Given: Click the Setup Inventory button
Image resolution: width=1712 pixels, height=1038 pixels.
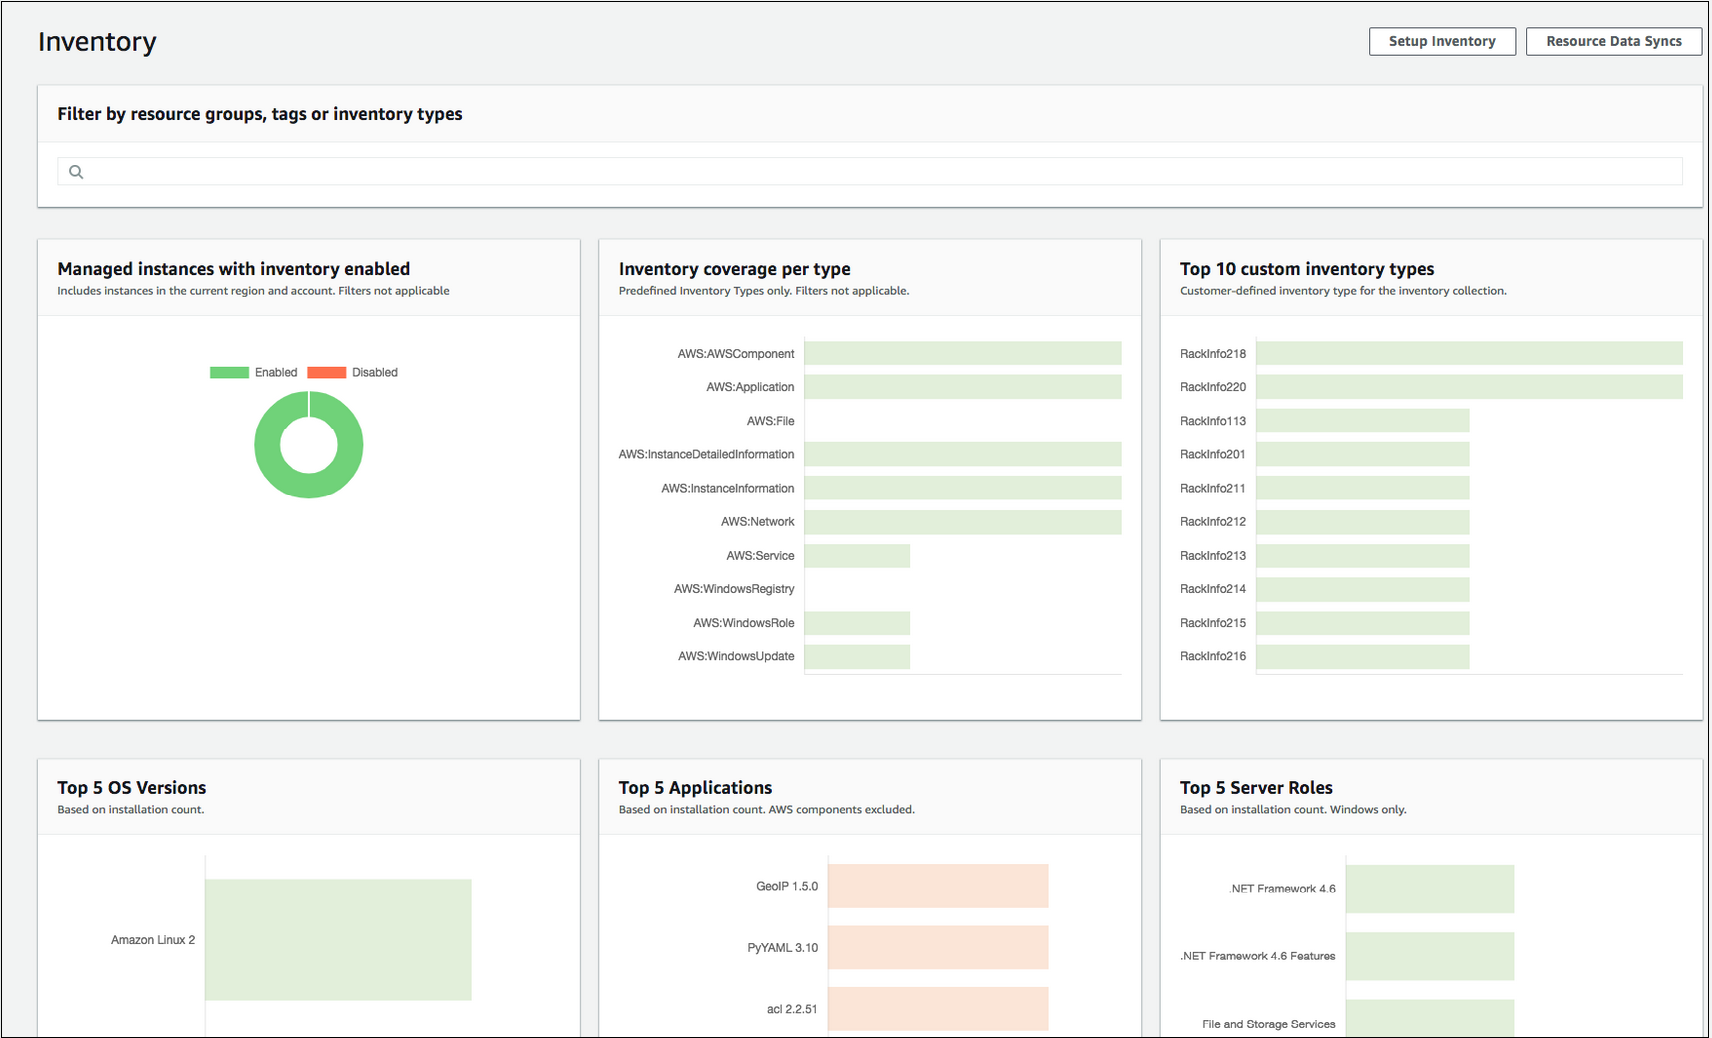Looking at the screenshot, I should tap(1442, 41).
